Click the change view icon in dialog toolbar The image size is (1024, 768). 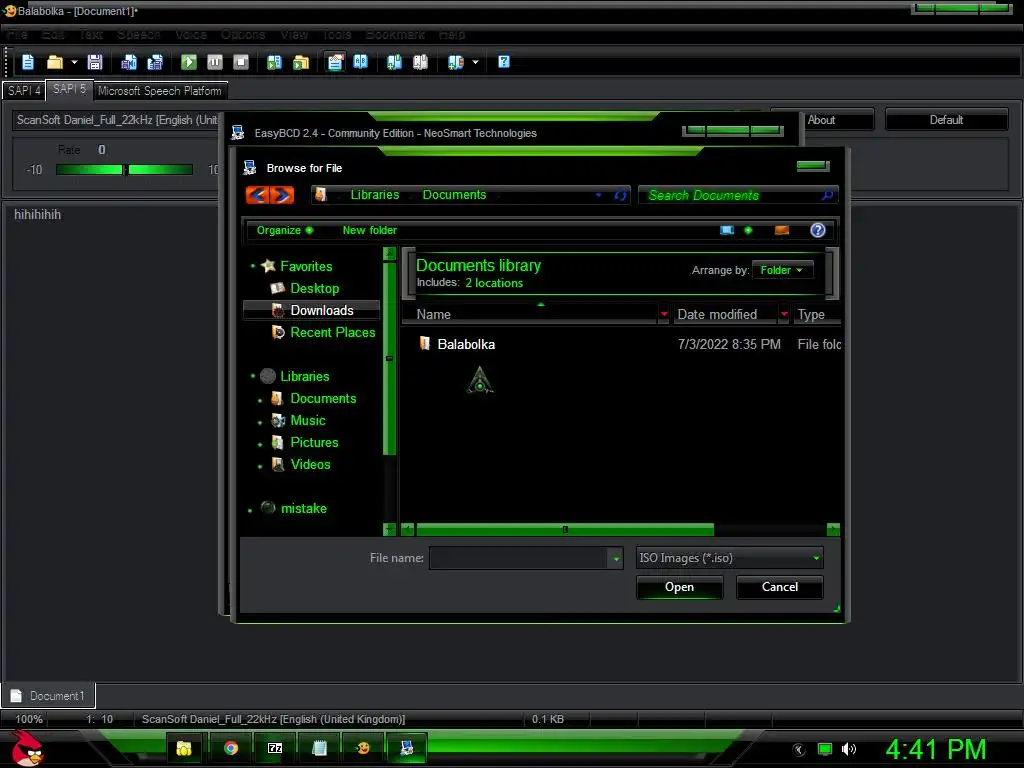tap(727, 230)
